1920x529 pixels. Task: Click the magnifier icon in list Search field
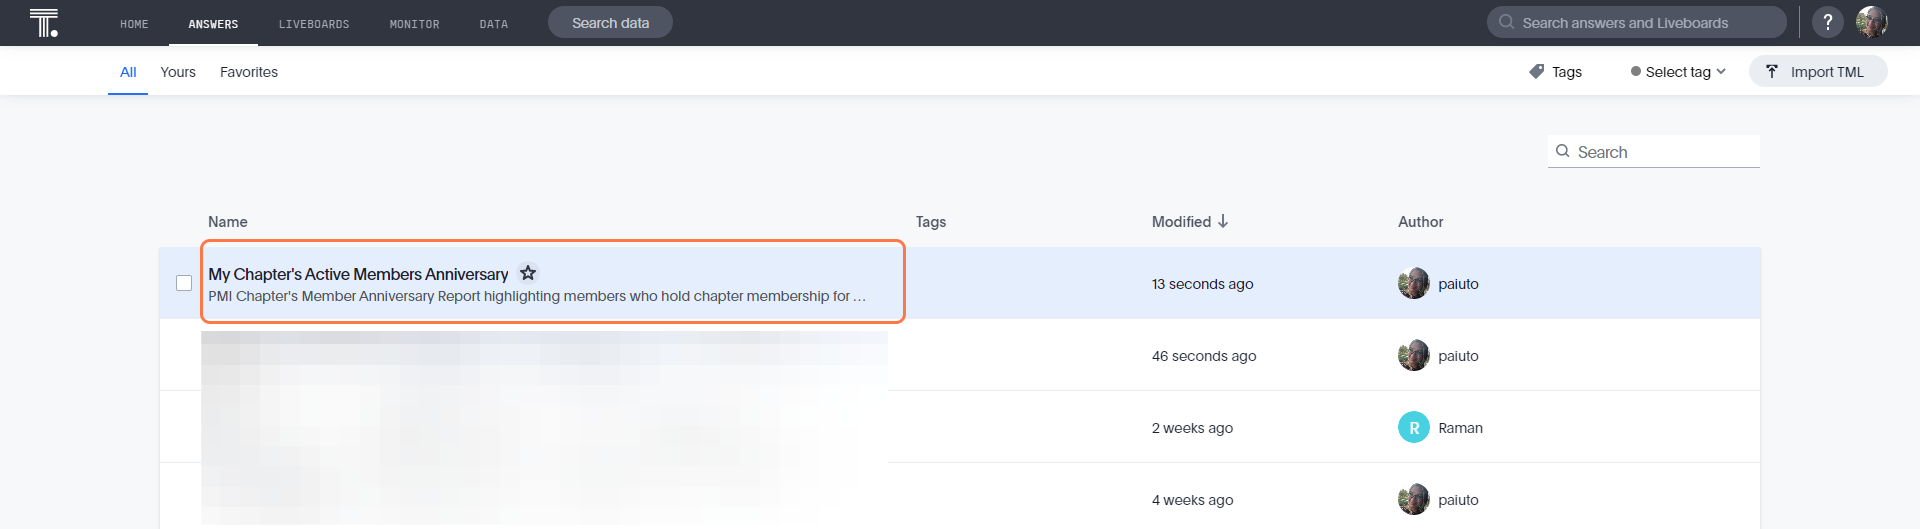click(x=1563, y=152)
